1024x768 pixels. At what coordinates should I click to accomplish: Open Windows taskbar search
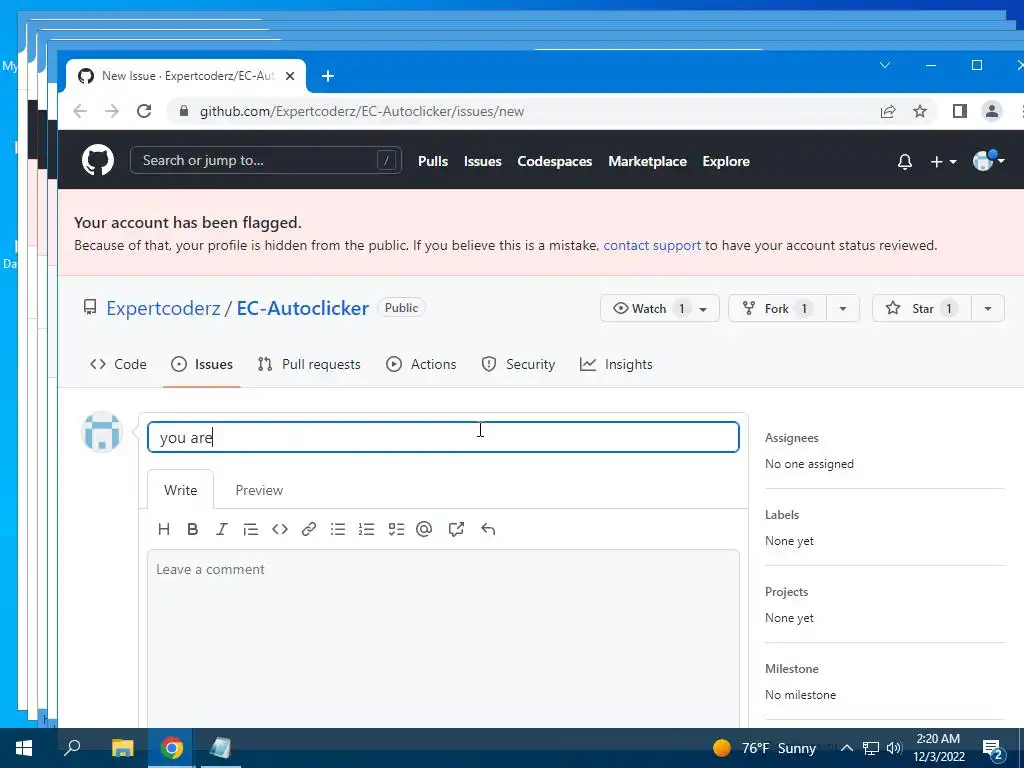[x=72, y=747]
